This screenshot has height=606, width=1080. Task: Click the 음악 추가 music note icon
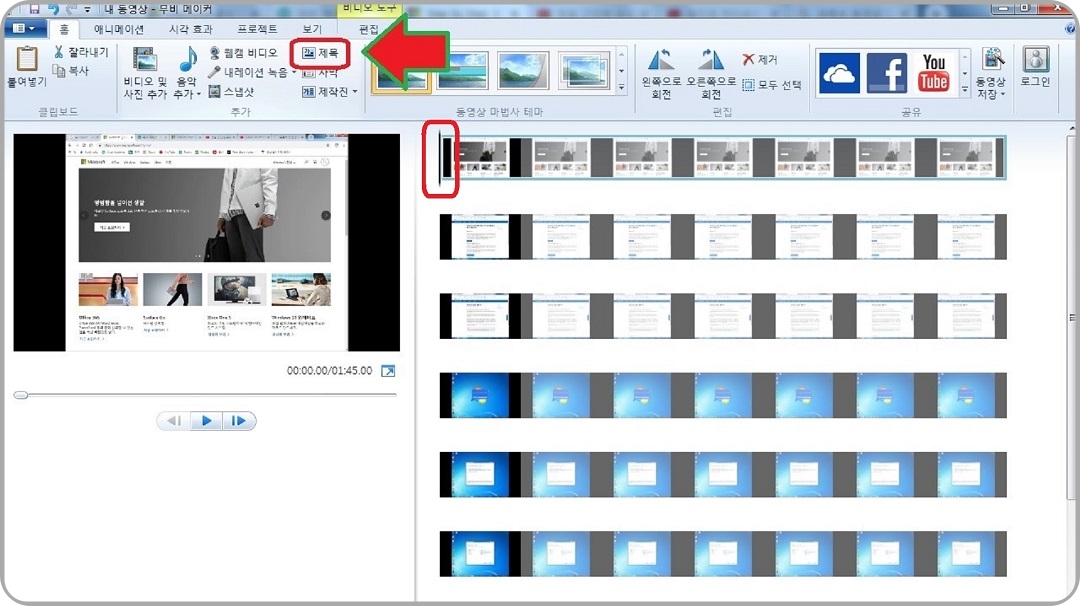pyautogui.click(x=187, y=59)
